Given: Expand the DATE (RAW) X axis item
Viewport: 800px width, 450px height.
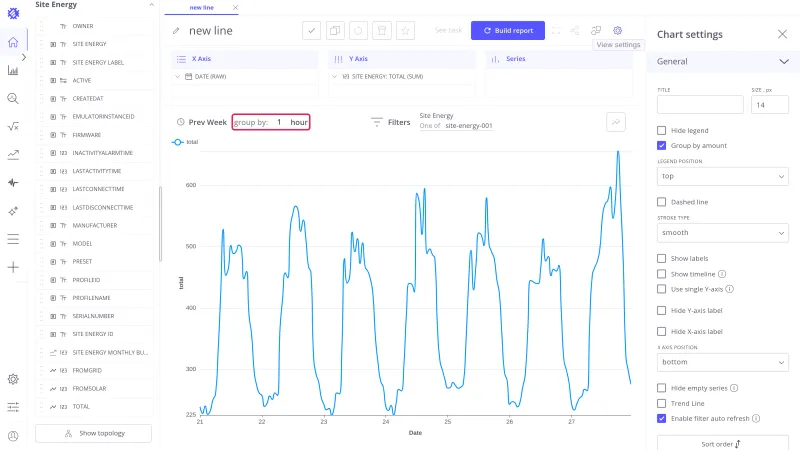Looking at the screenshot, I should click(178, 77).
